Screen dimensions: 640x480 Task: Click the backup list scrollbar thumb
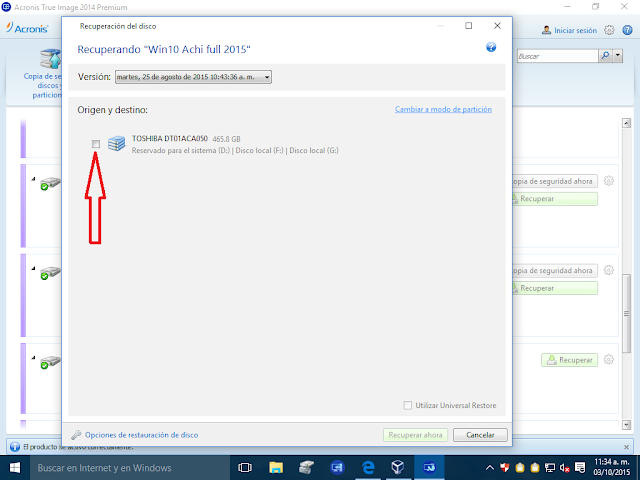pyautogui.click(x=626, y=313)
